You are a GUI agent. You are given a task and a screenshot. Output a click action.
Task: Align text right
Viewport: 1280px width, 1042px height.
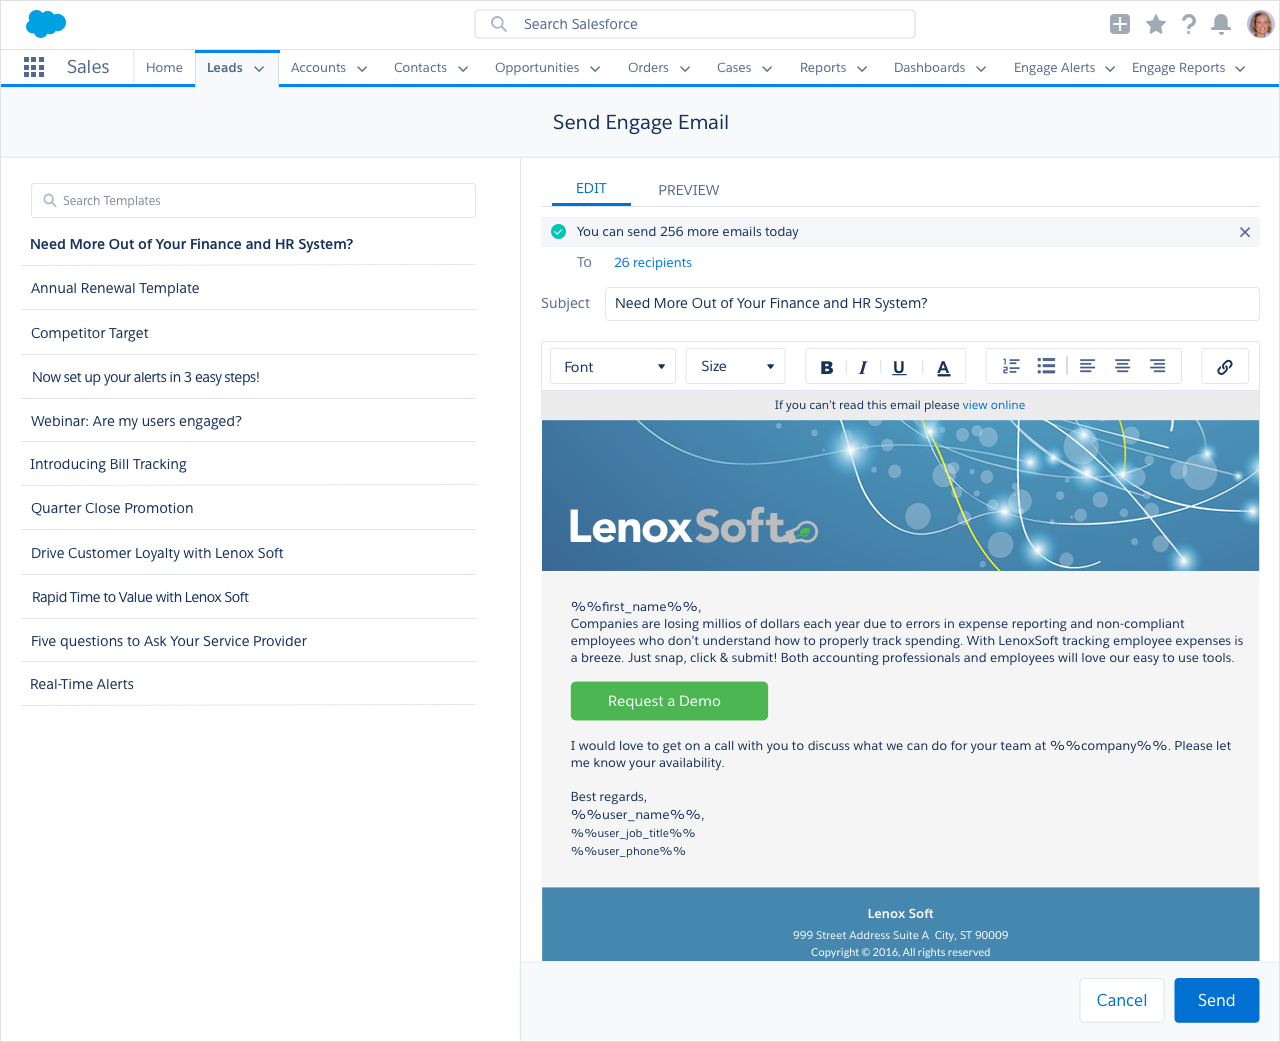(x=1157, y=366)
